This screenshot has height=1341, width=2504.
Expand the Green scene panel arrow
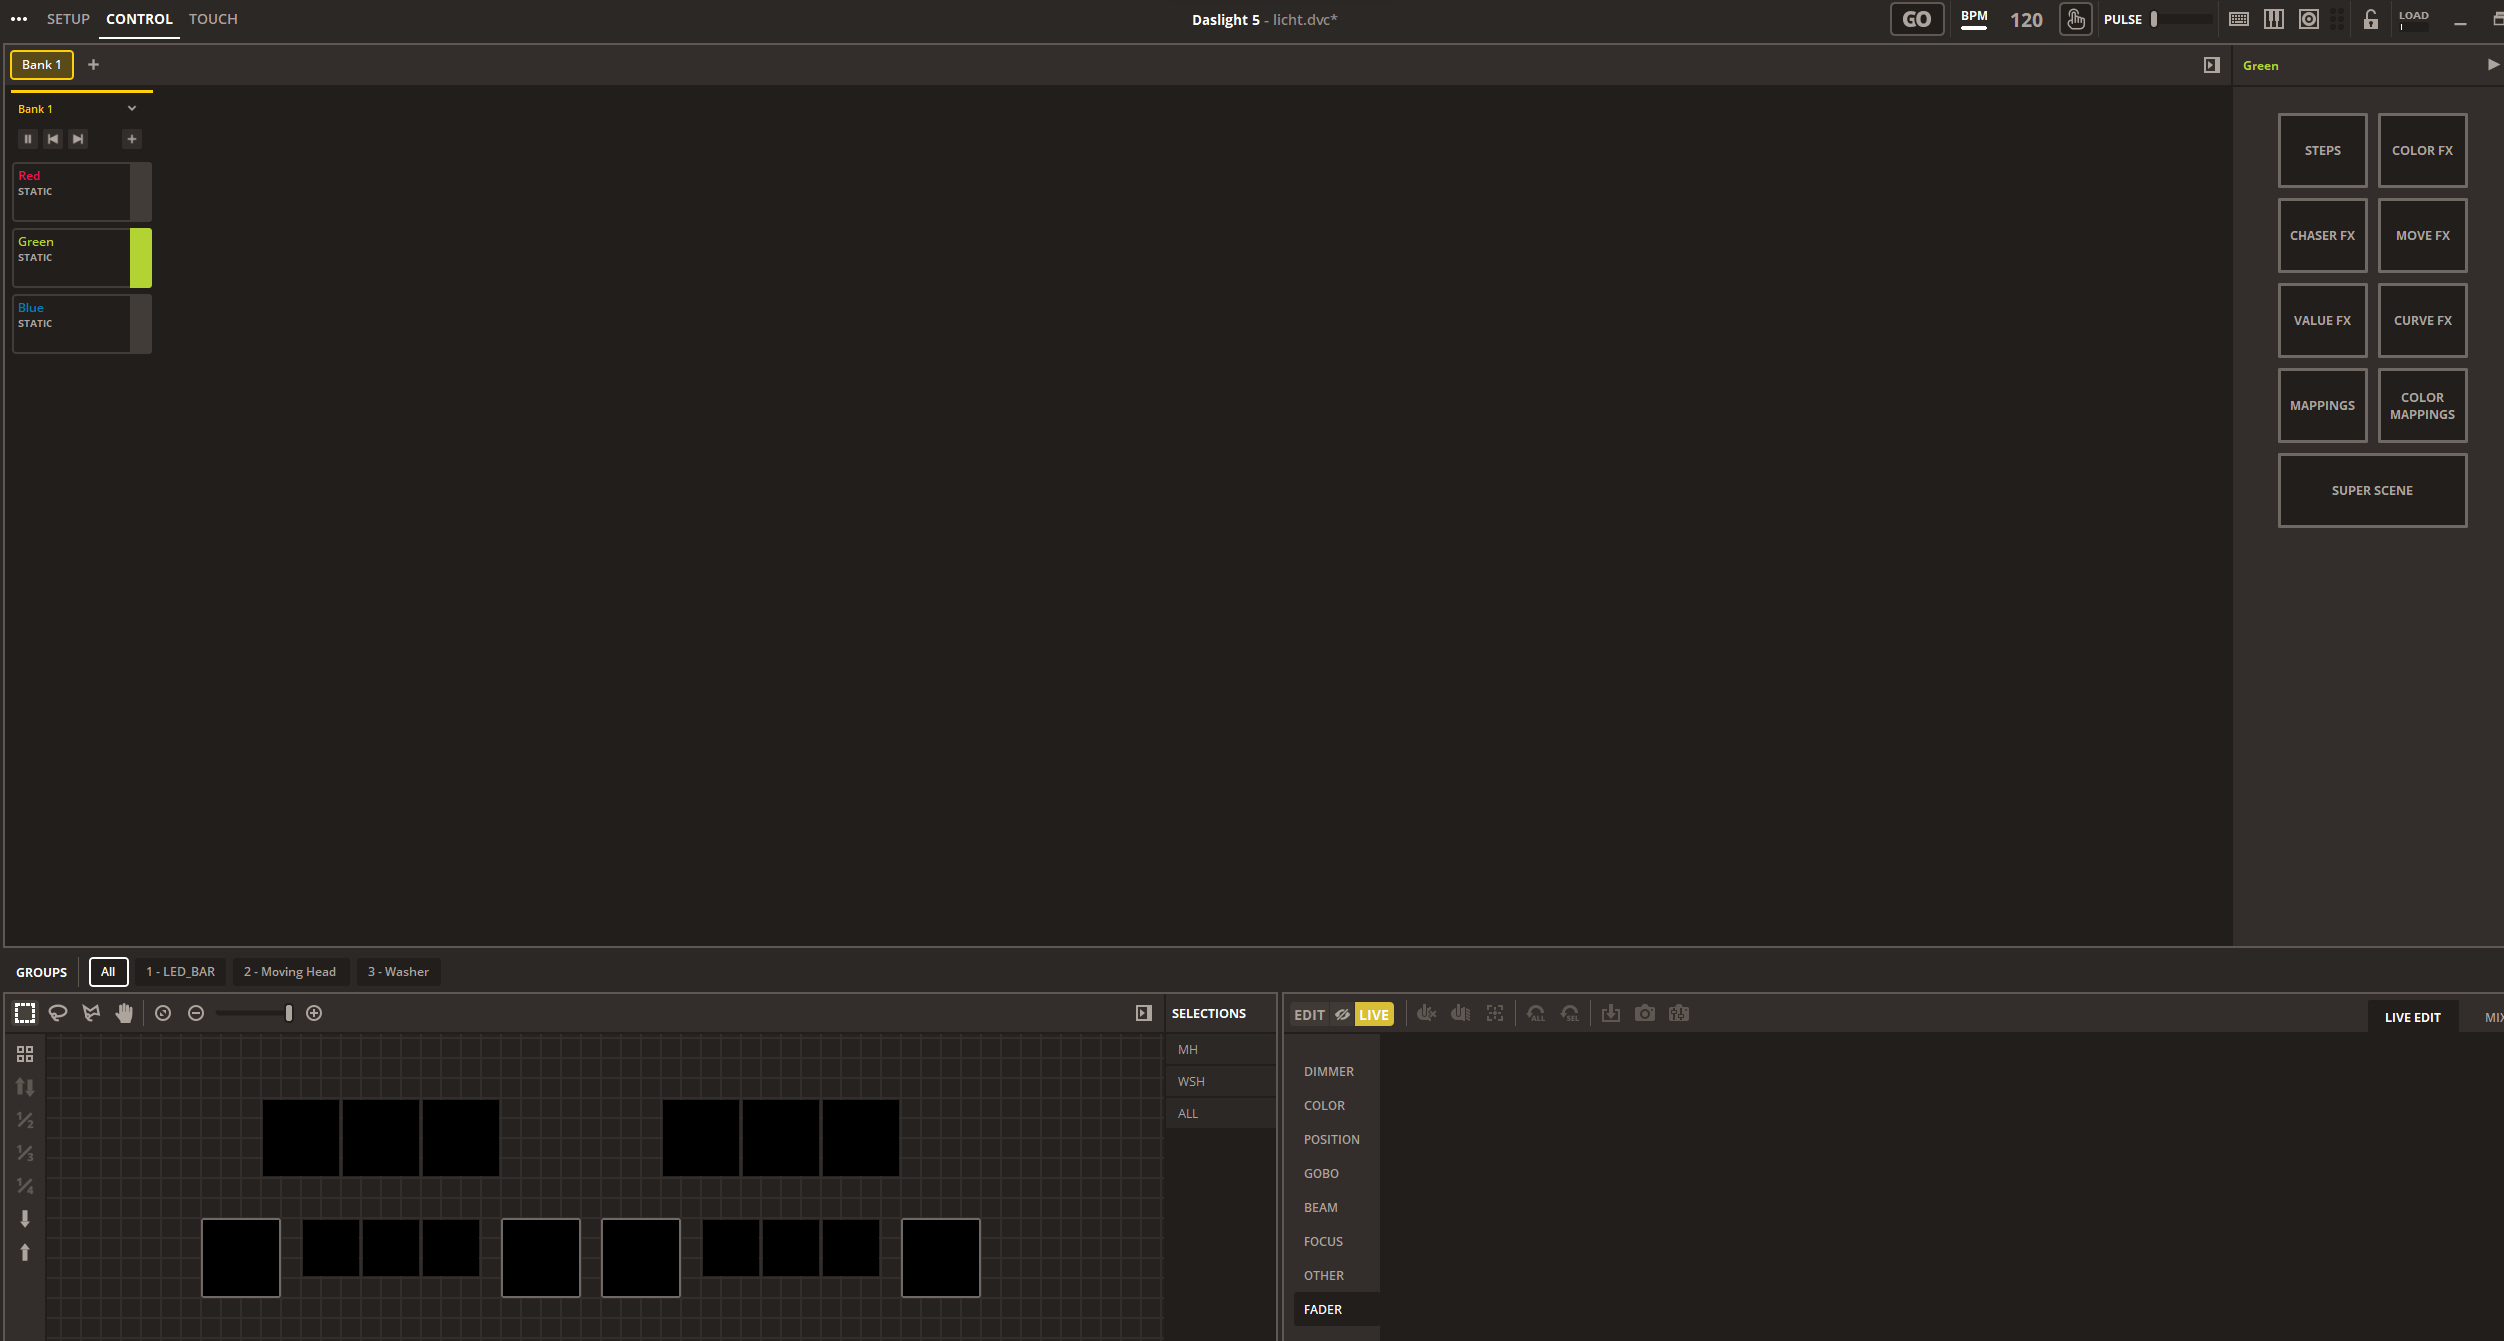[2493, 65]
